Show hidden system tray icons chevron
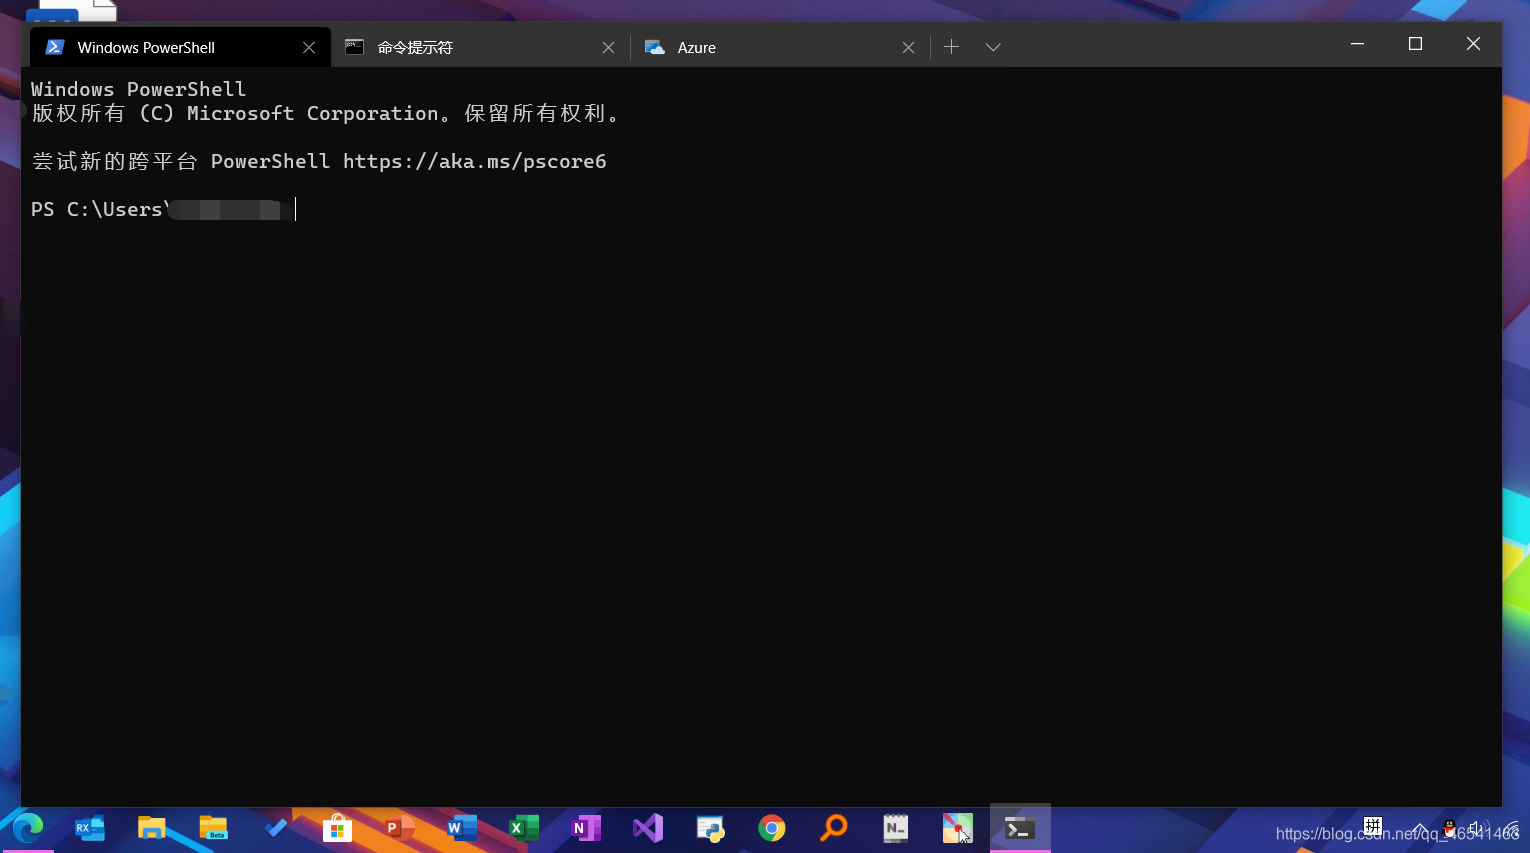 (x=1420, y=829)
